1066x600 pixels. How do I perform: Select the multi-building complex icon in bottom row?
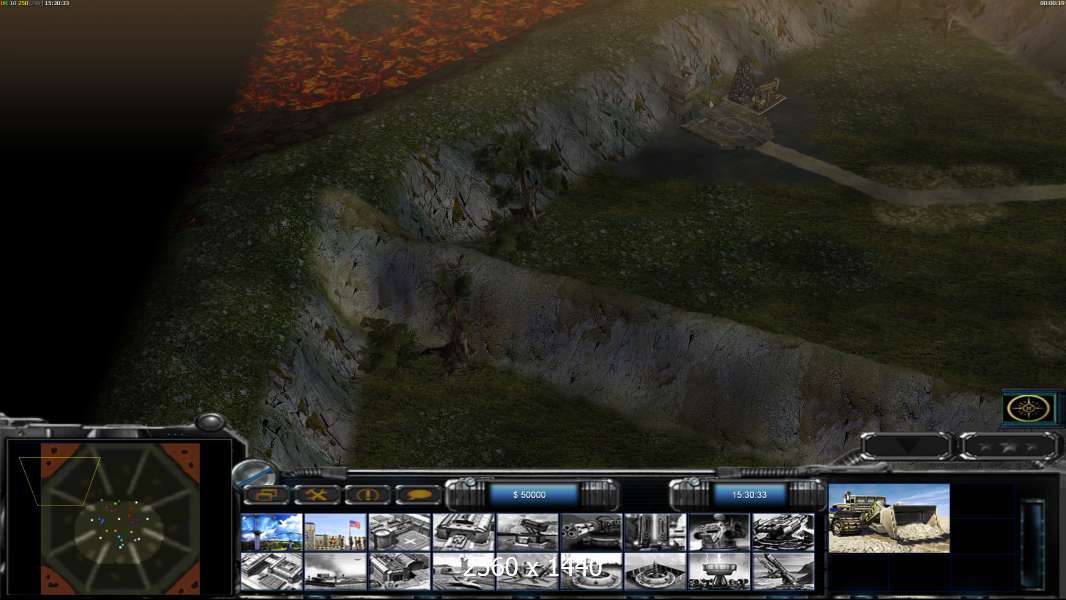click(x=271, y=571)
